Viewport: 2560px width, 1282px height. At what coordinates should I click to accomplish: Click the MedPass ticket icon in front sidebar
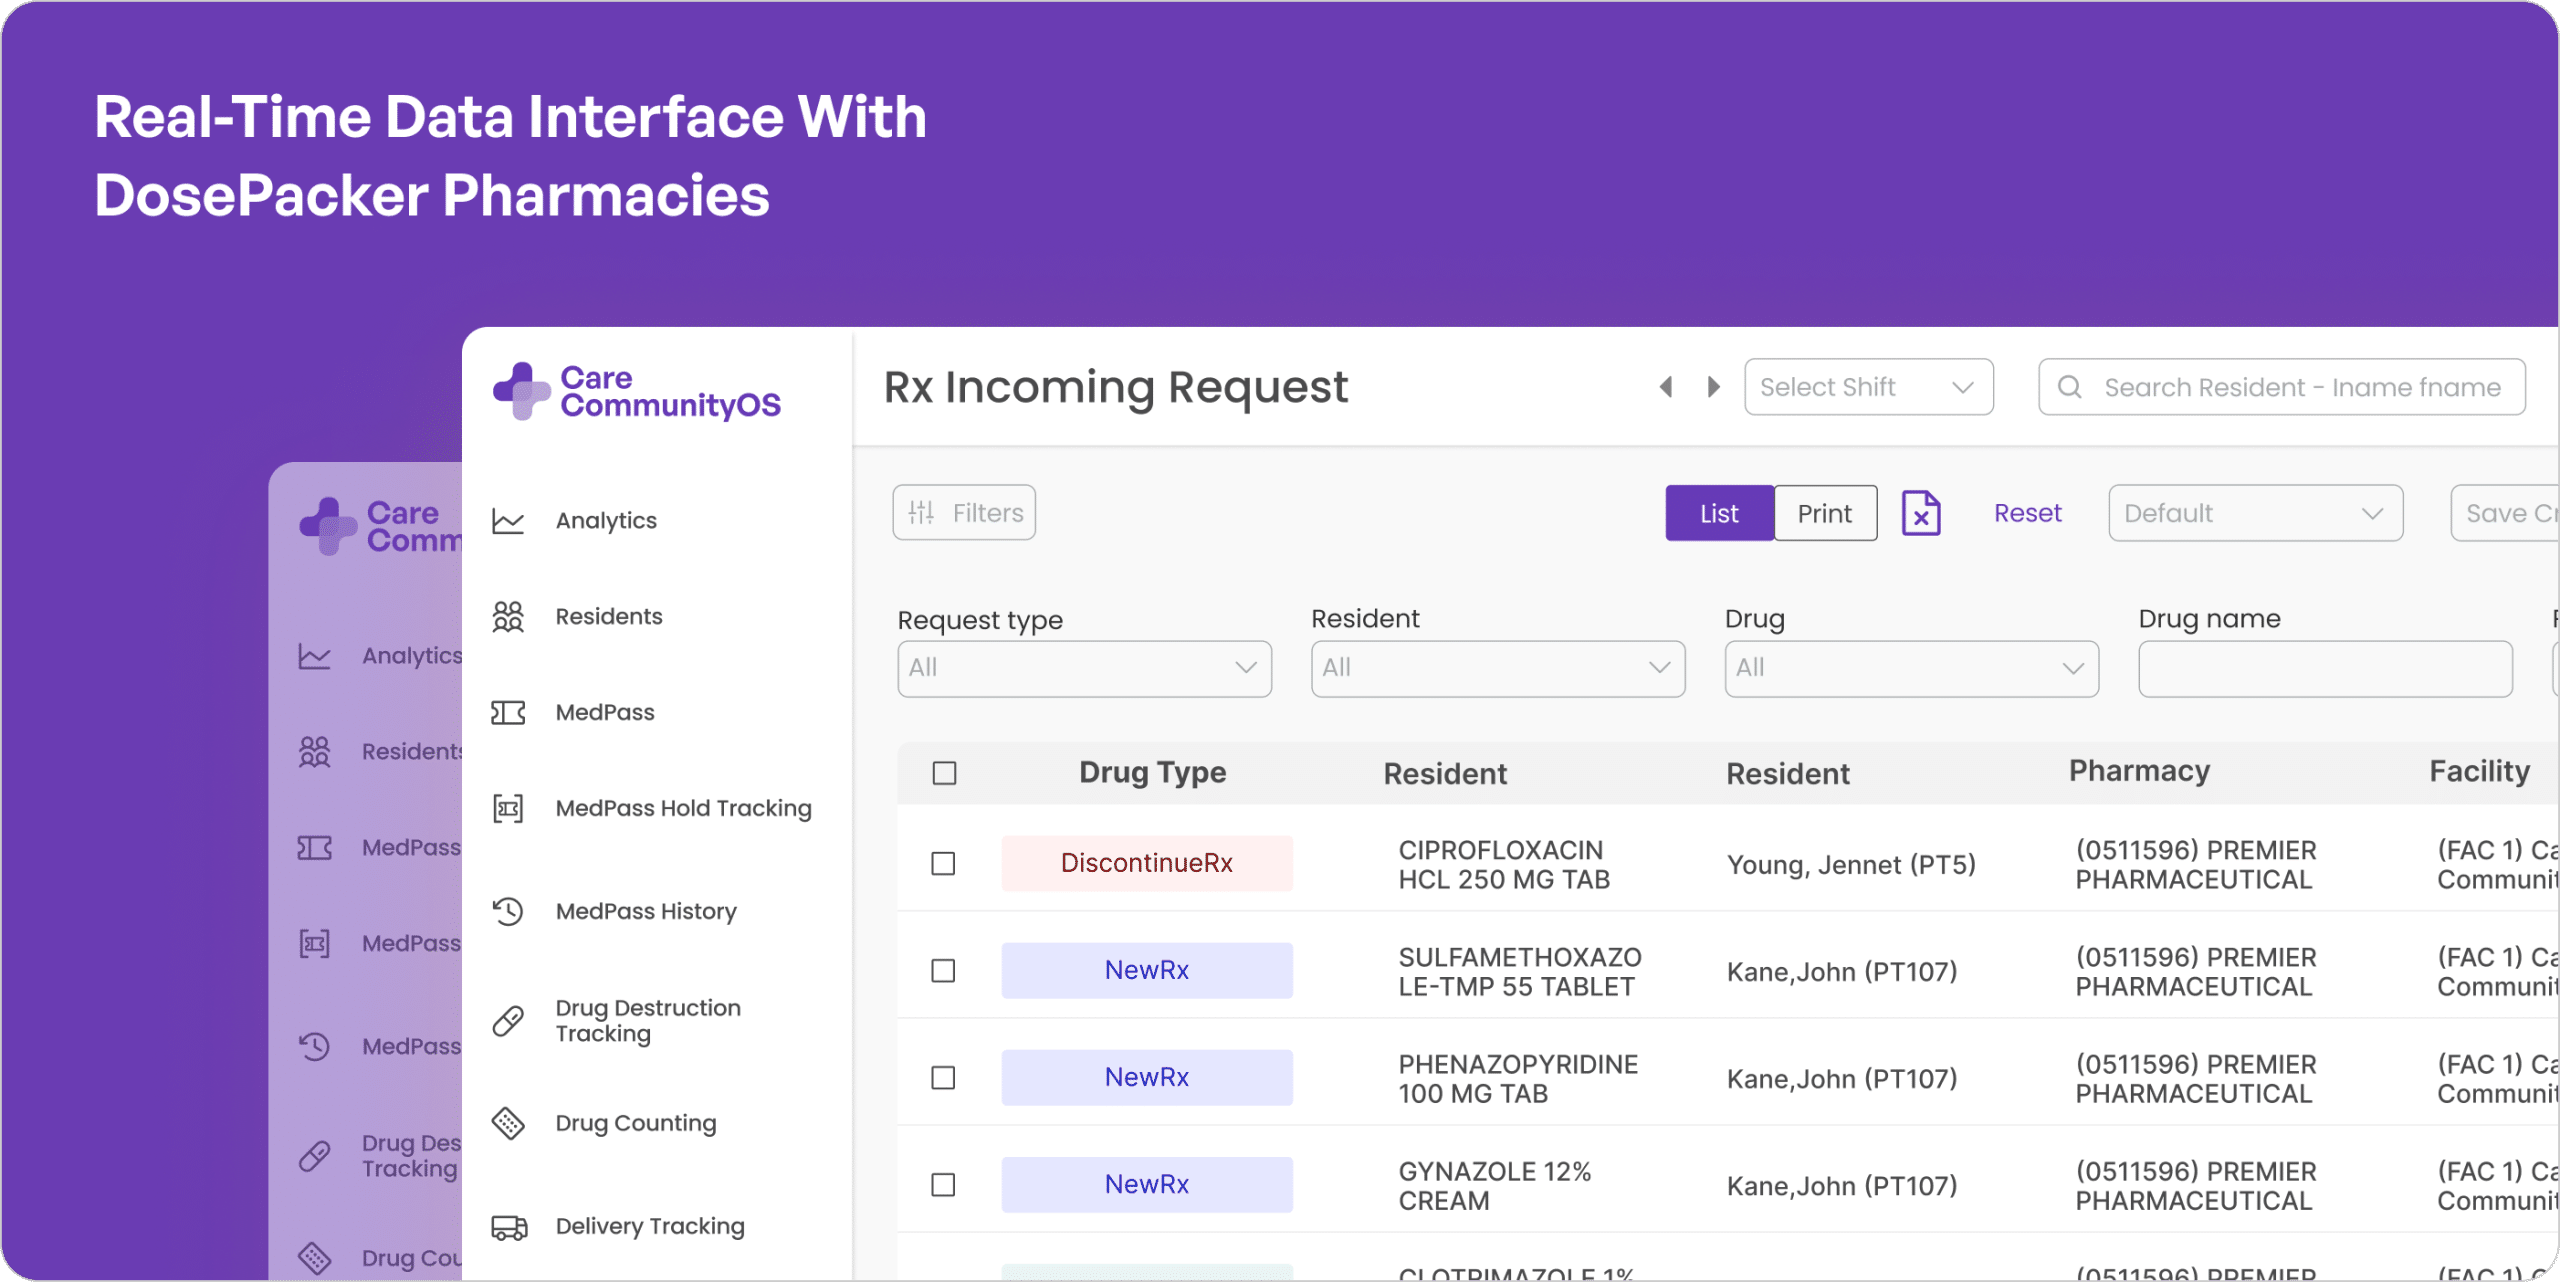(x=508, y=713)
